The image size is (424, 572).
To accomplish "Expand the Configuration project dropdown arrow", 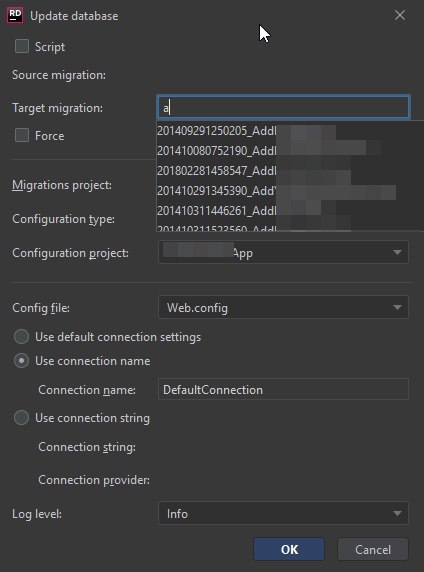I will click(397, 252).
